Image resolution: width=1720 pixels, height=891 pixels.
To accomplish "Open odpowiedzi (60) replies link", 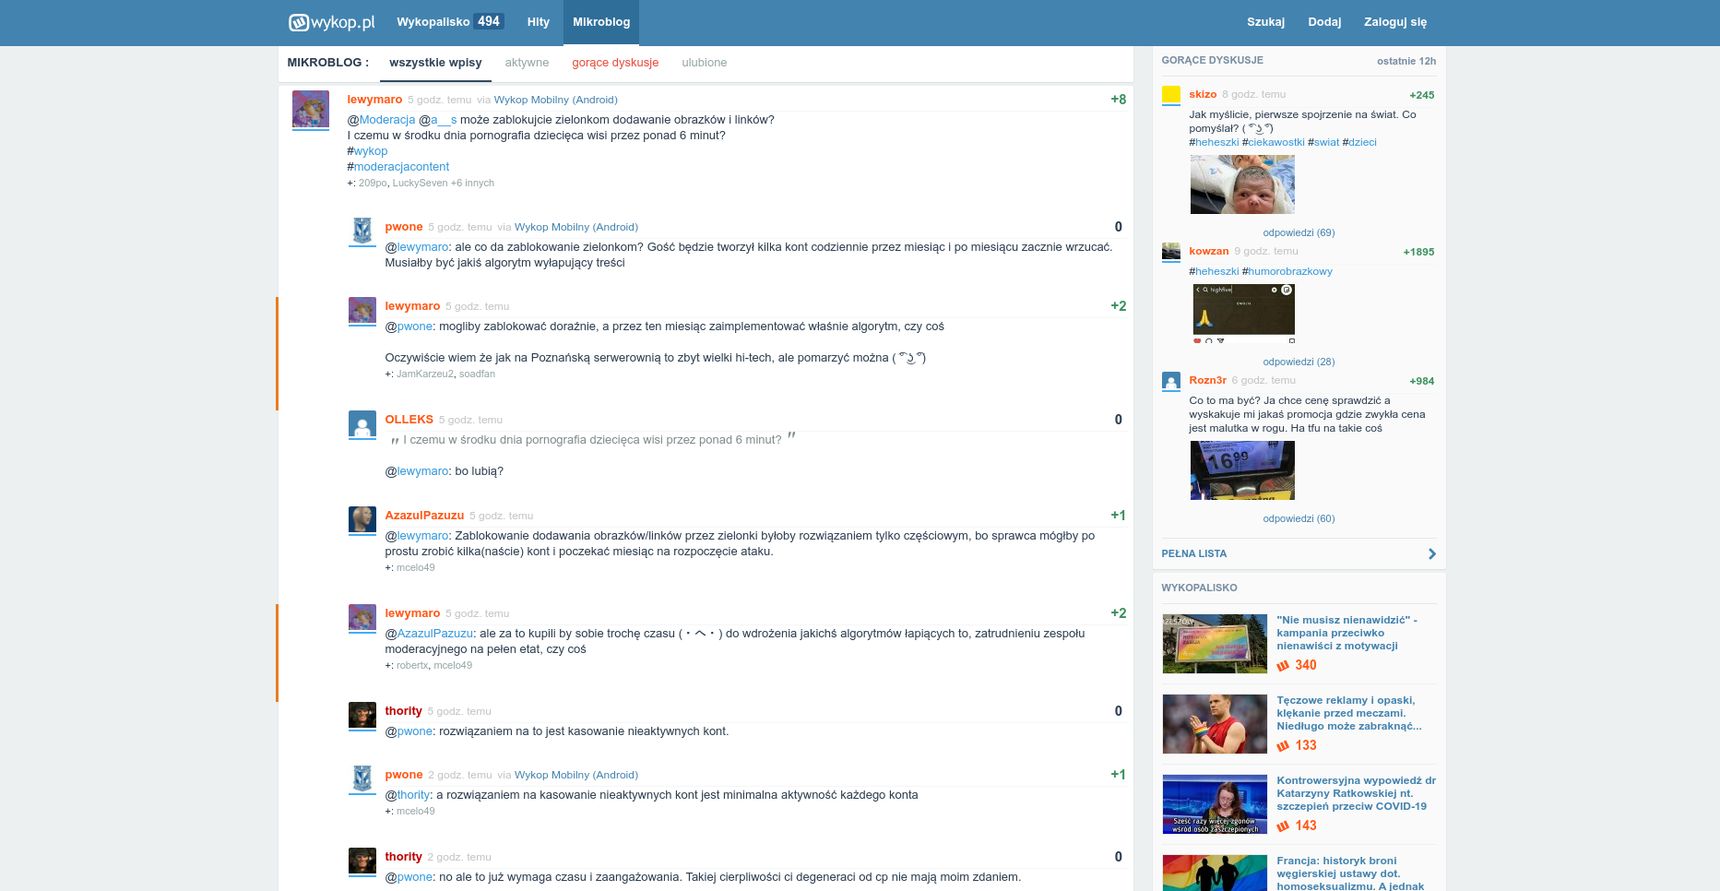I will [1298, 519].
